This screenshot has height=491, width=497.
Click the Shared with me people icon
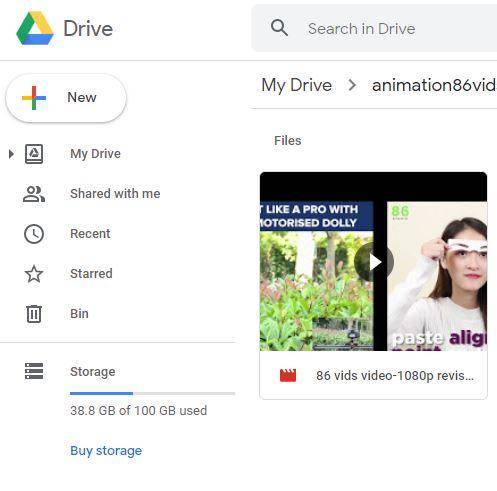(34, 194)
